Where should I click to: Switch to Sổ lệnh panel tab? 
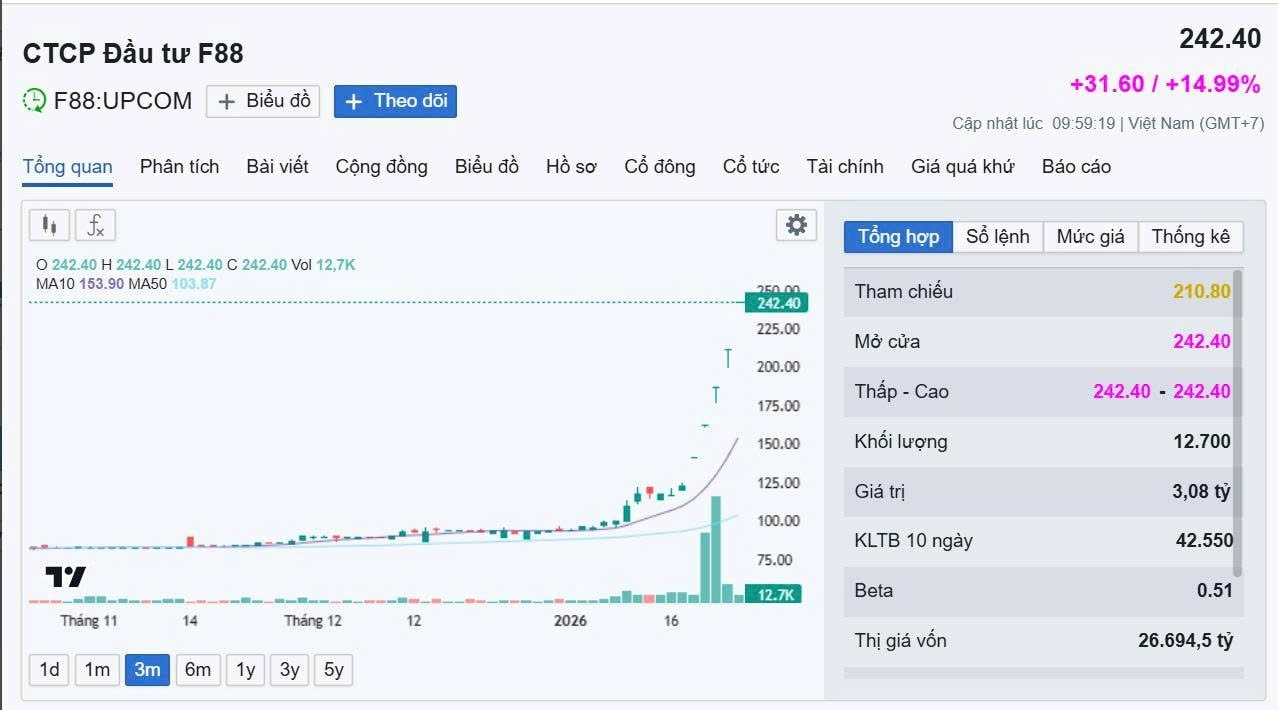pyautogui.click(x=998, y=237)
